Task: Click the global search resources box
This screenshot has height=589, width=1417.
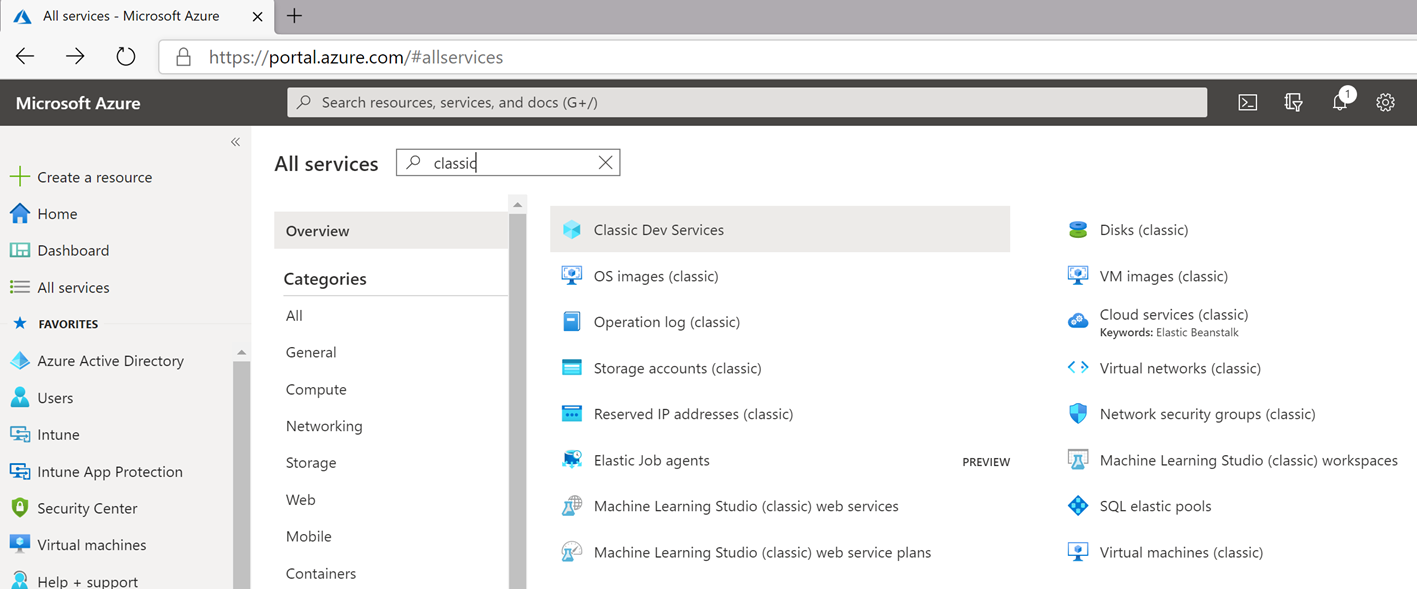Action: click(746, 102)
